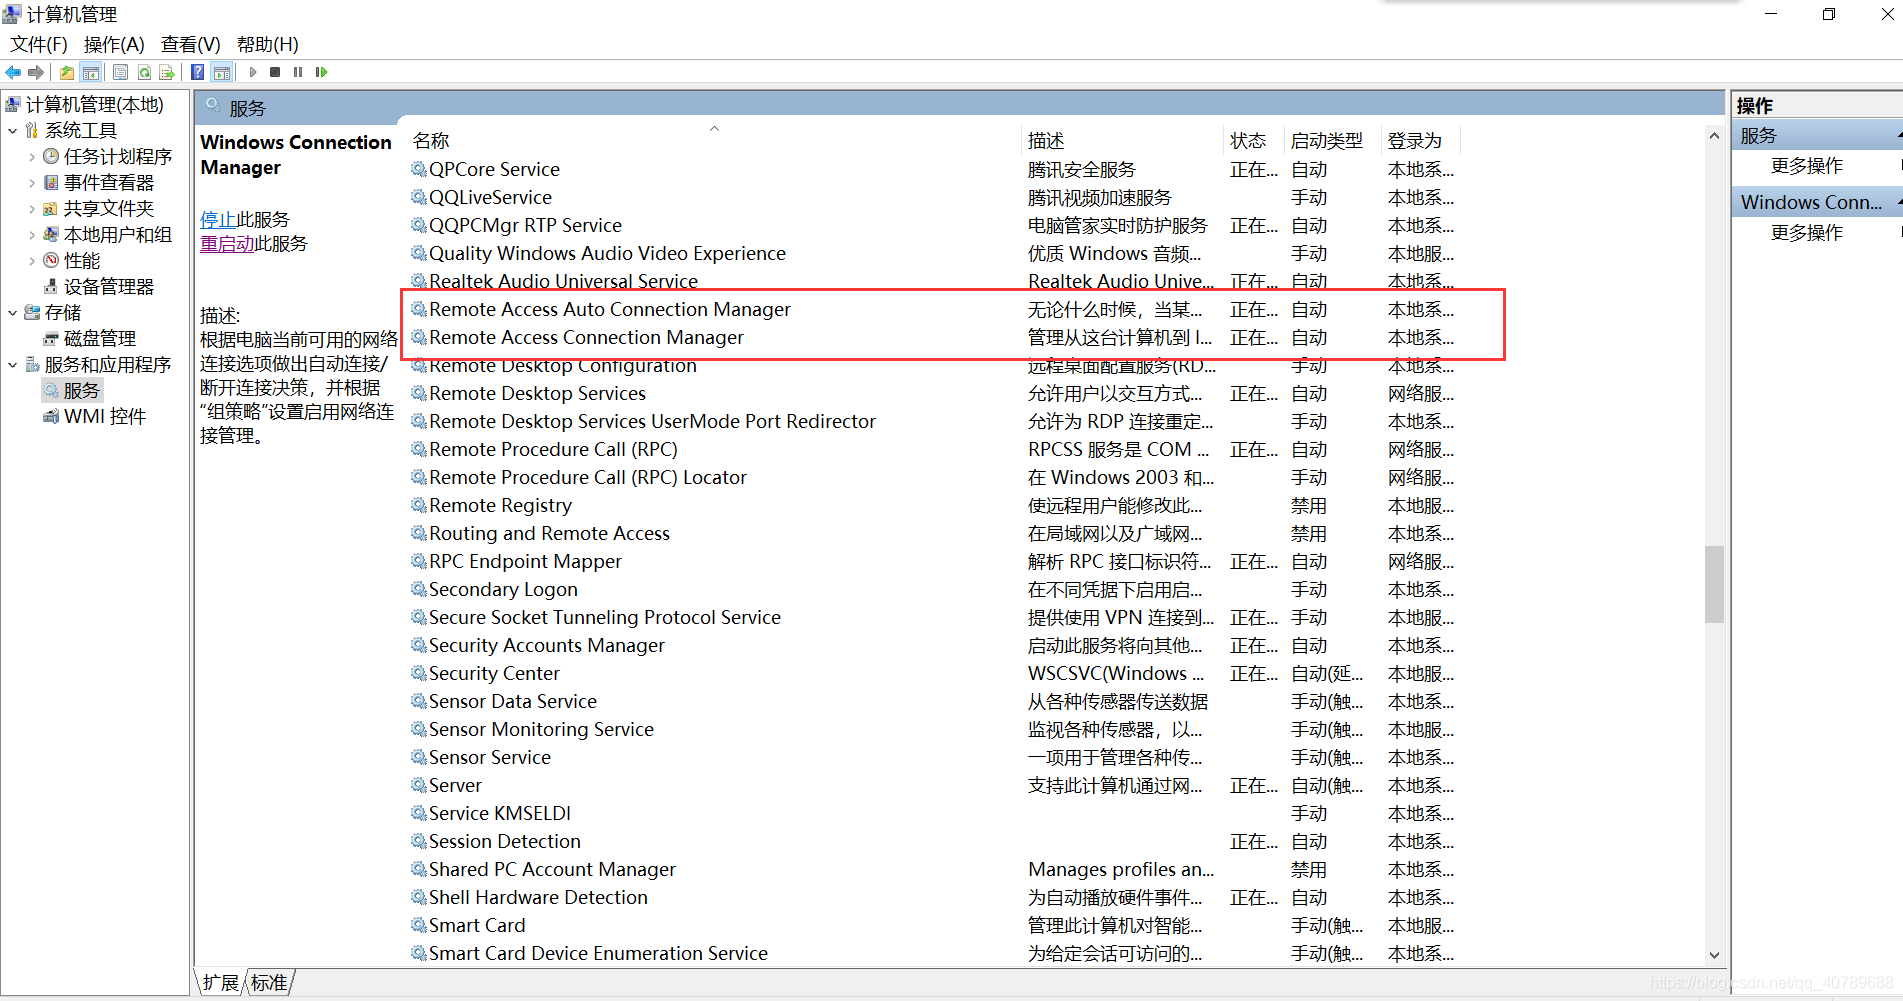Sort services by 登录为 column header

(1420, 140)
